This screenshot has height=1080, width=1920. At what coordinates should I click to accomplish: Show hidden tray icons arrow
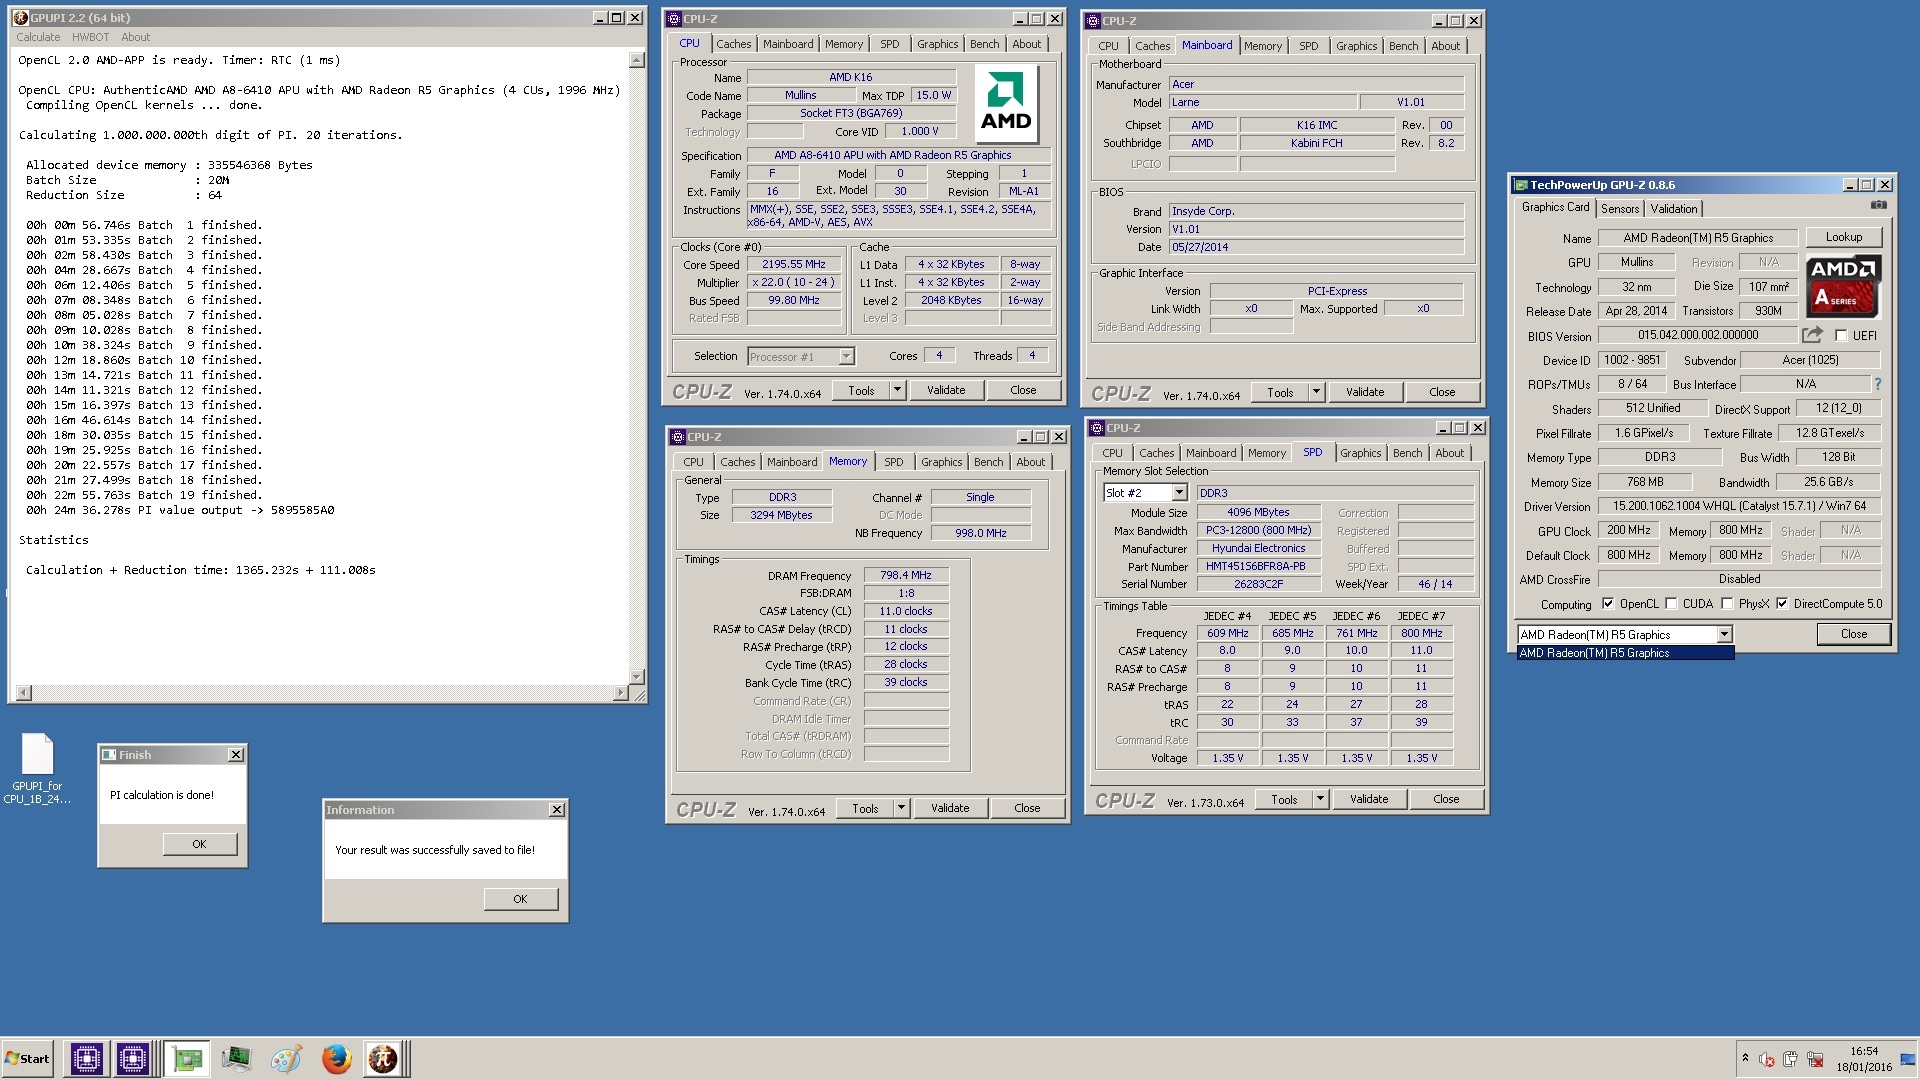(1745, 1058)
